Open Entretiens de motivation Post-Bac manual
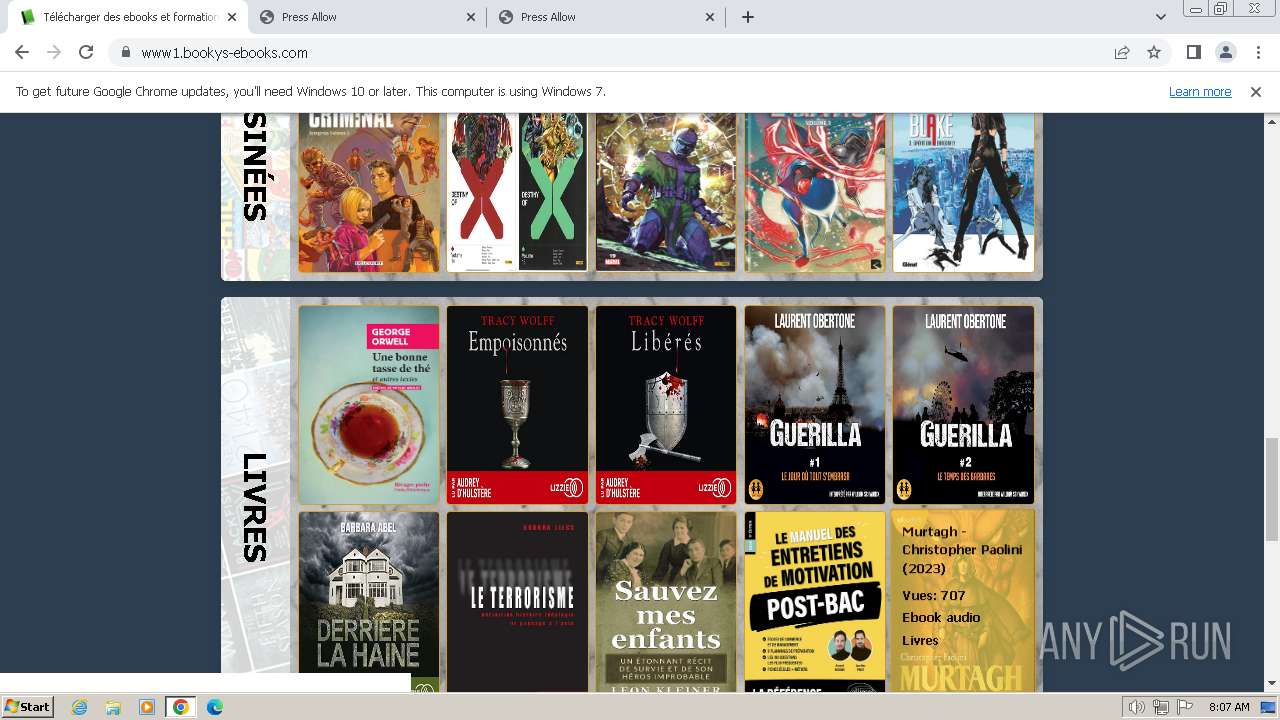 tap(815, 602)
